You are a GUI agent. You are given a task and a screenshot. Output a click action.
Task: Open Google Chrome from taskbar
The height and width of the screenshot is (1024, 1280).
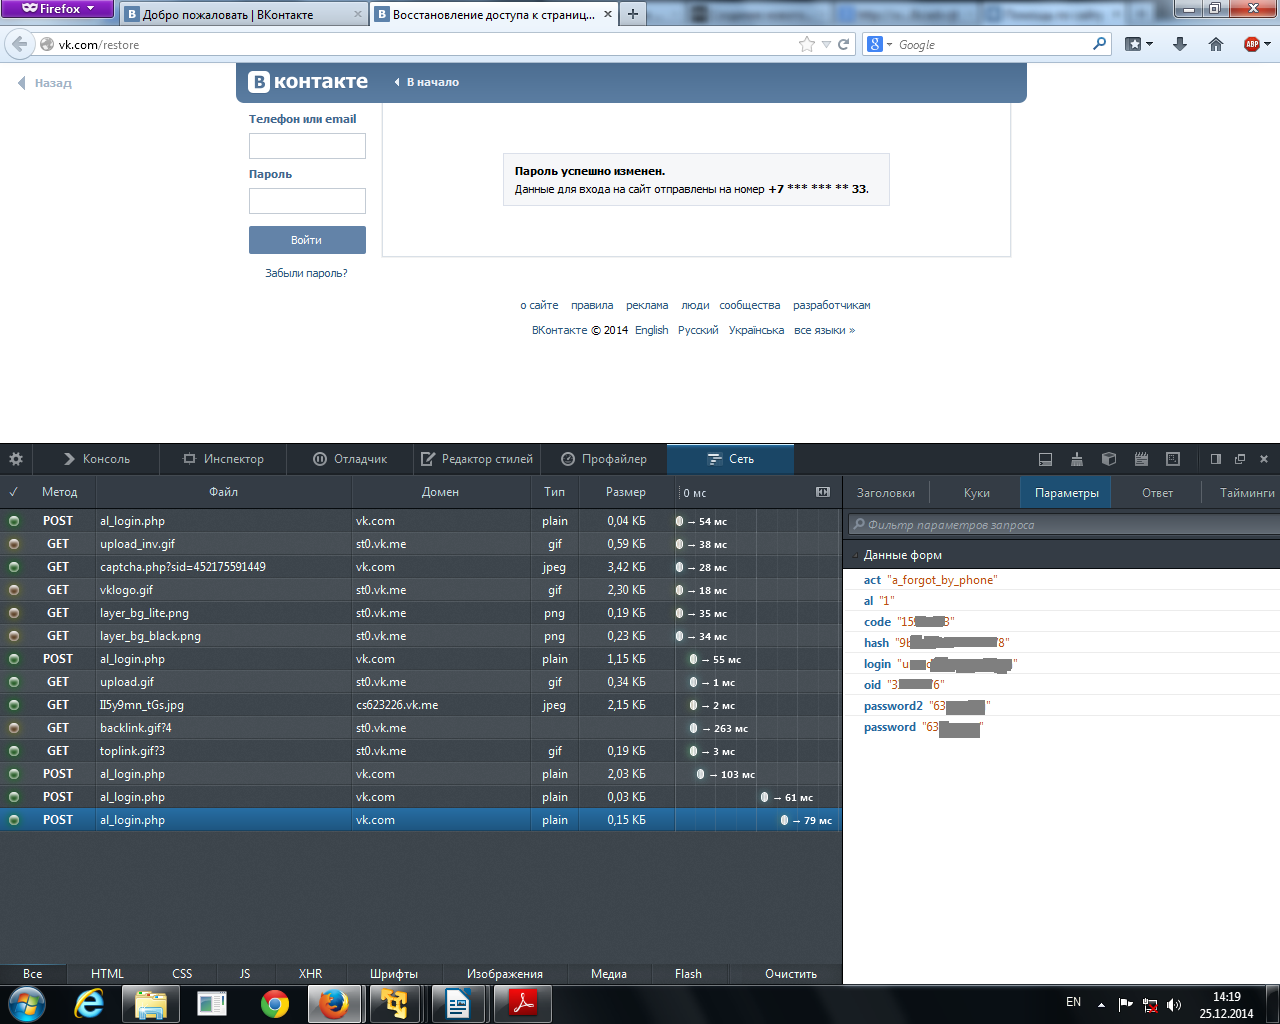point(275,1004)
